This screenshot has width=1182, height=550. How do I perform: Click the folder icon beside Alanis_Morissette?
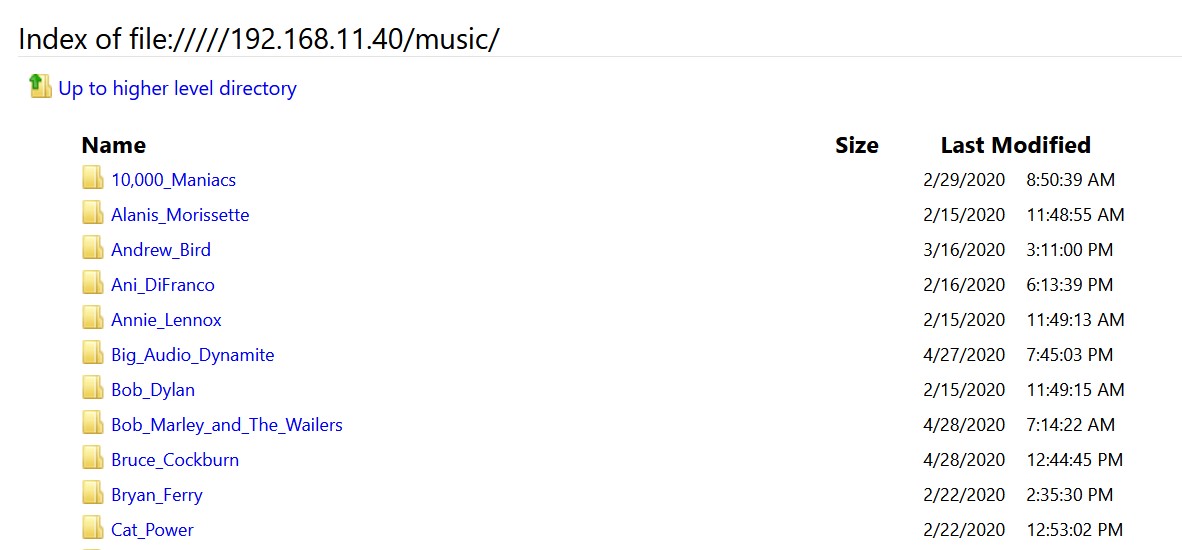pyautogui.click(x=93, y=213)
